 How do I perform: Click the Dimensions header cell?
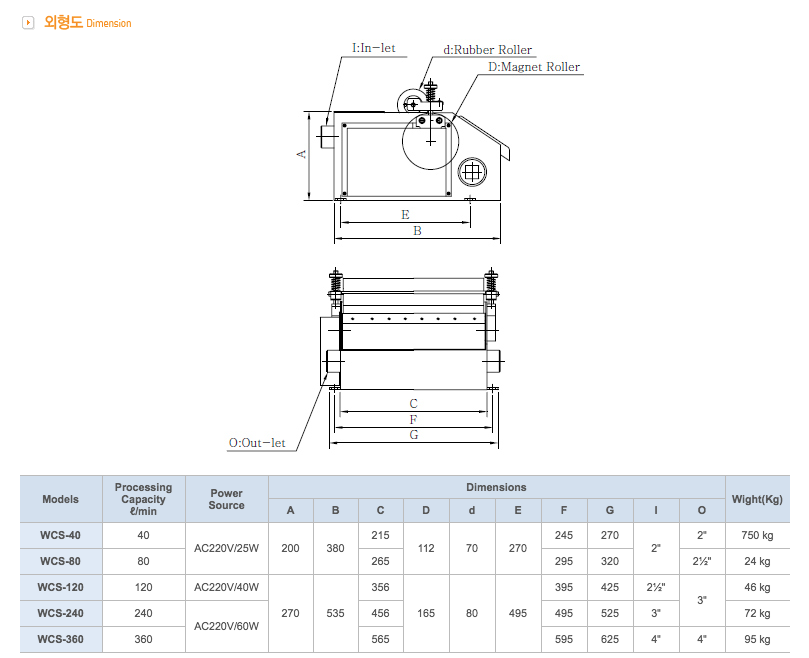tap(496, 487)
